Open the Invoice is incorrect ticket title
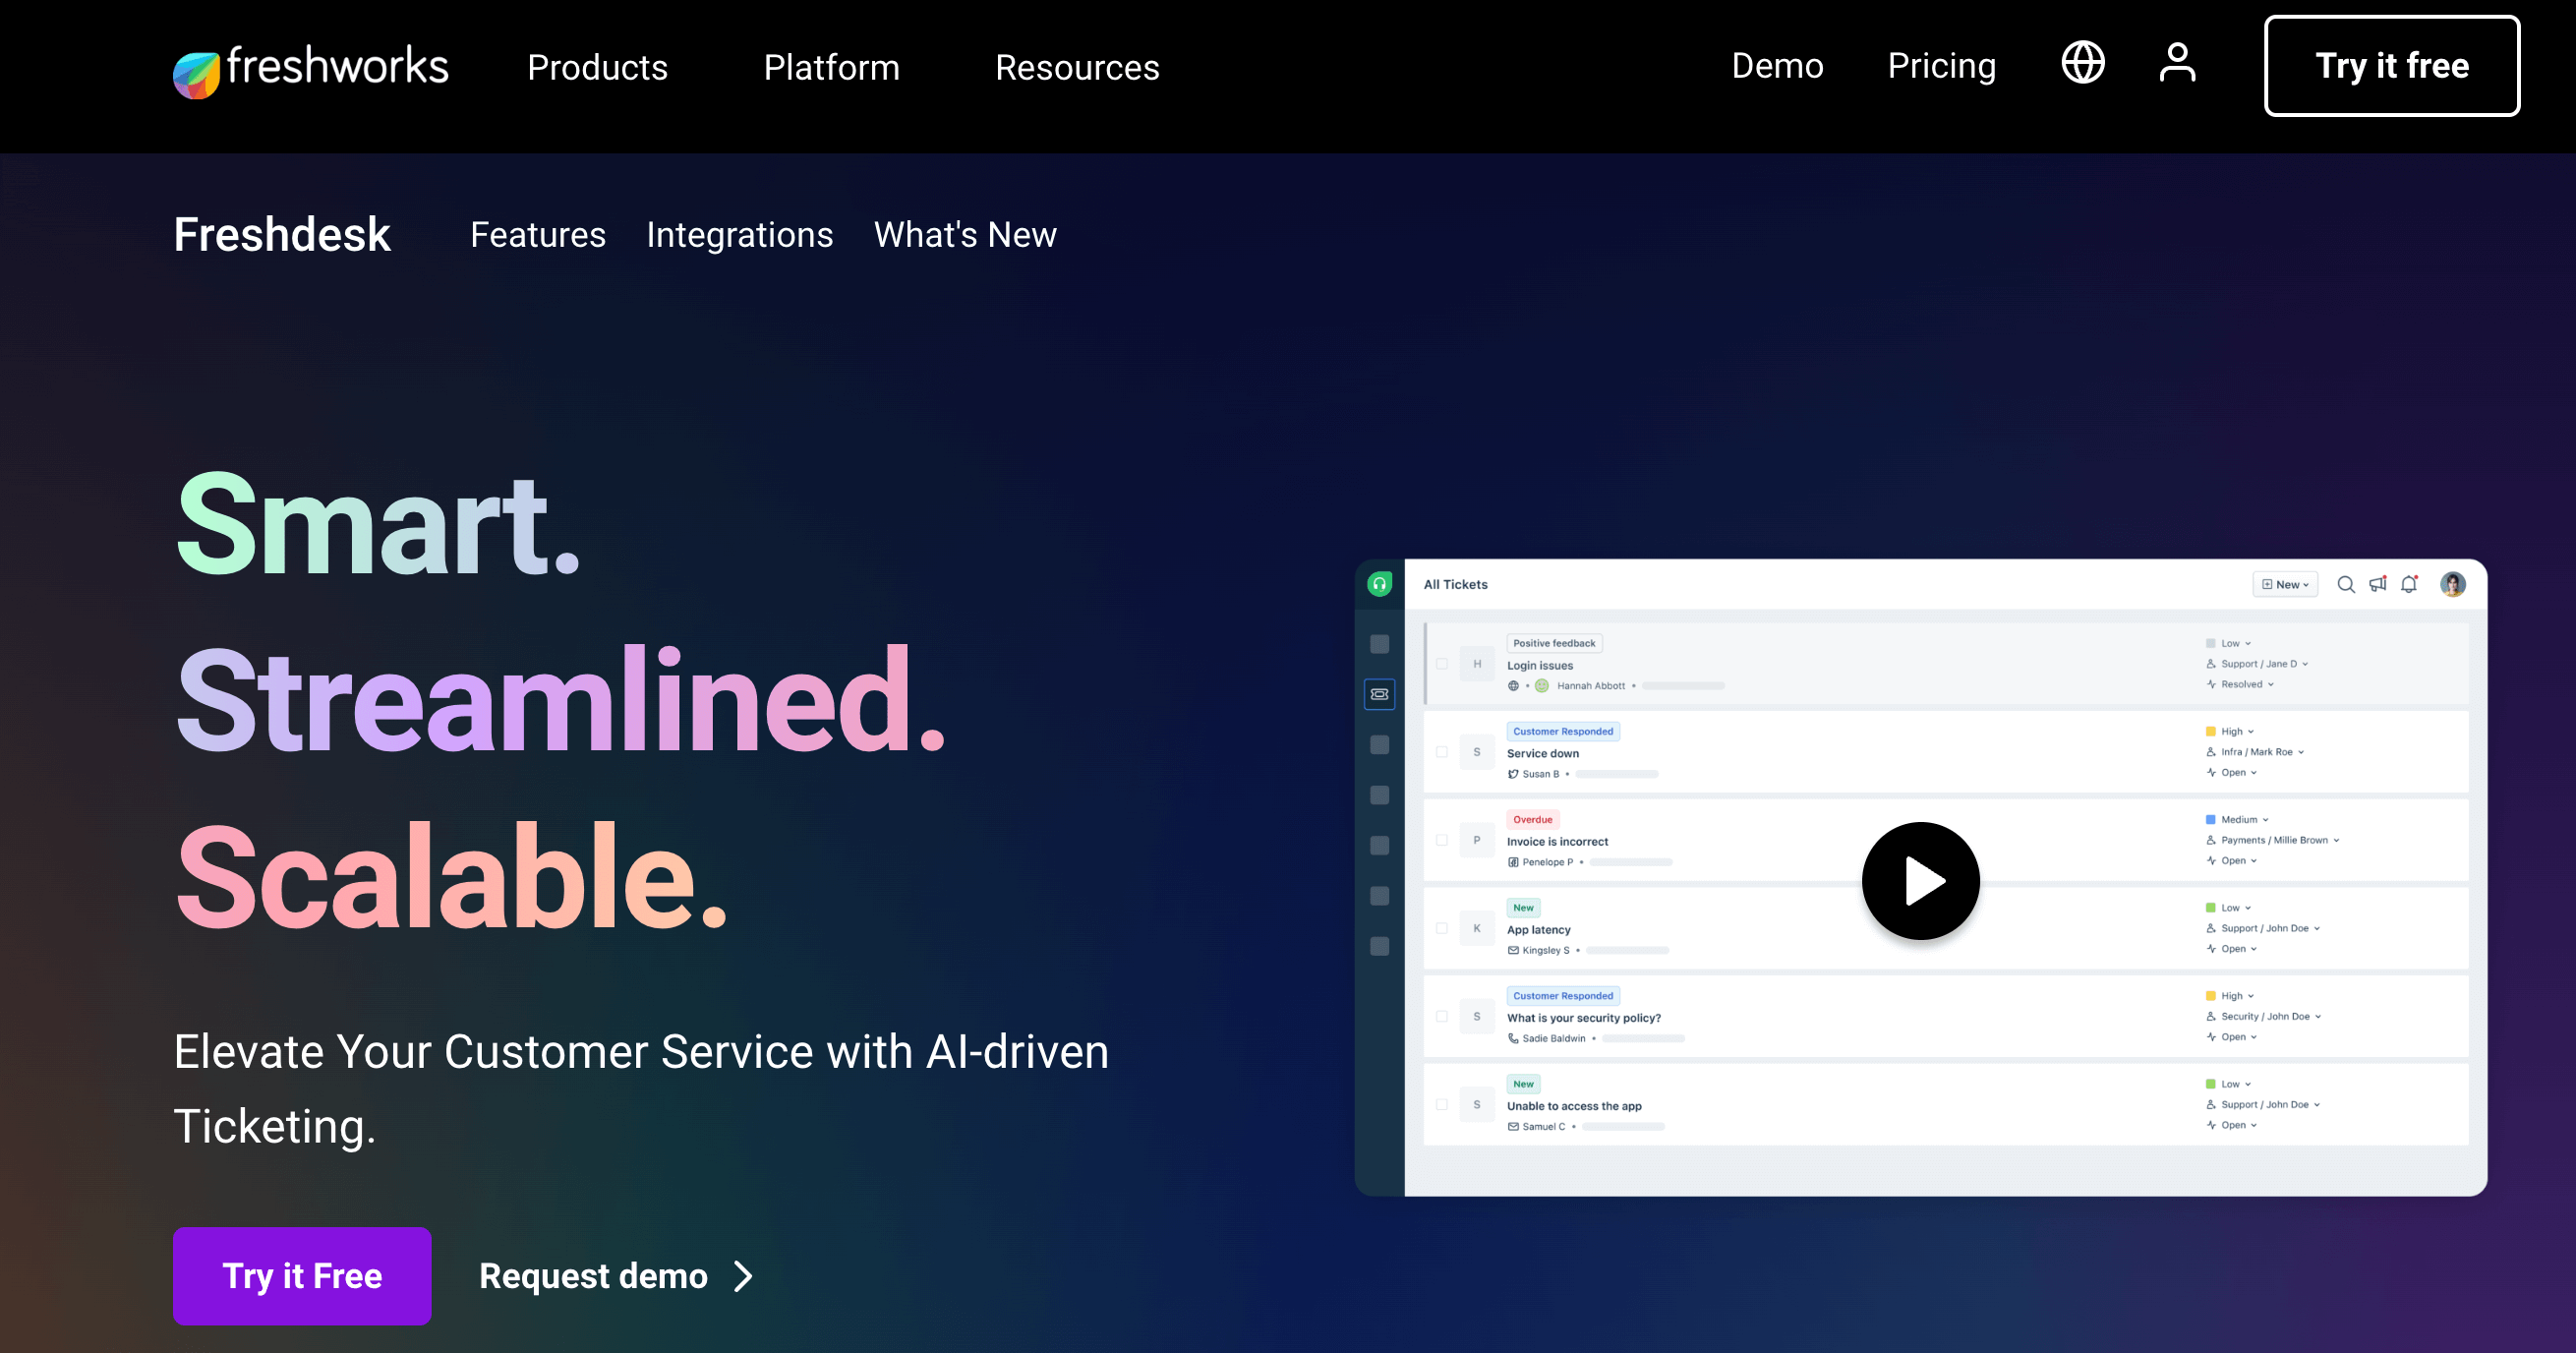This screenshot has width=2576, height=1353. tap(1557, 841)
